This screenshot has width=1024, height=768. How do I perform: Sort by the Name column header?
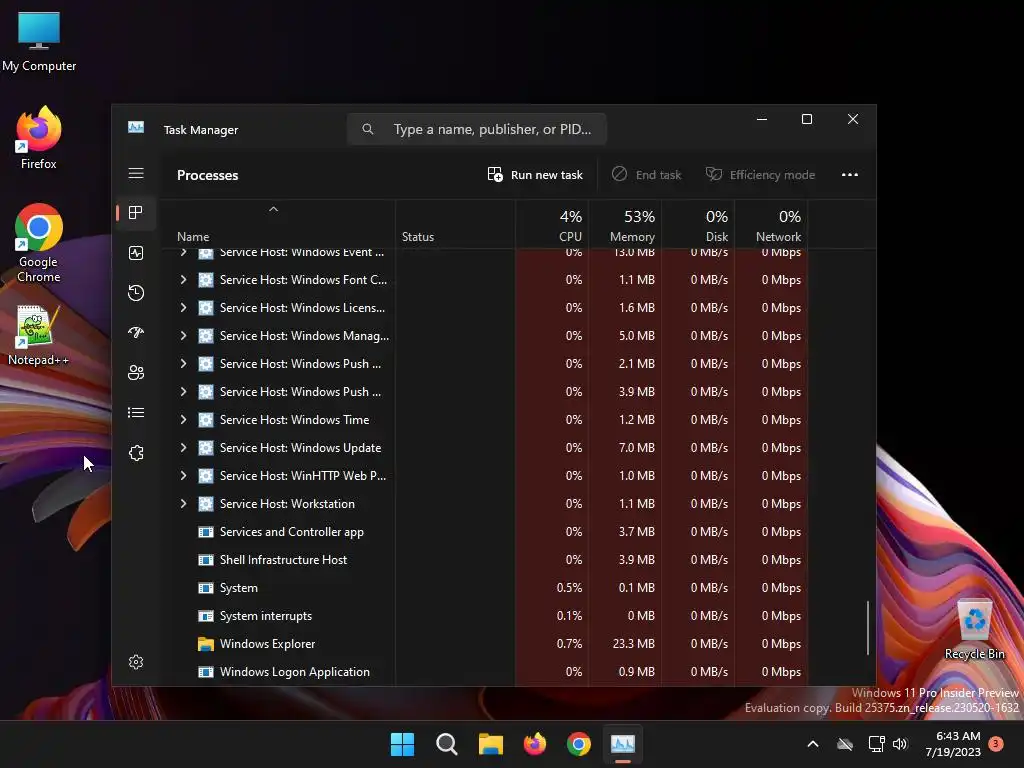(x=278, y=225)
